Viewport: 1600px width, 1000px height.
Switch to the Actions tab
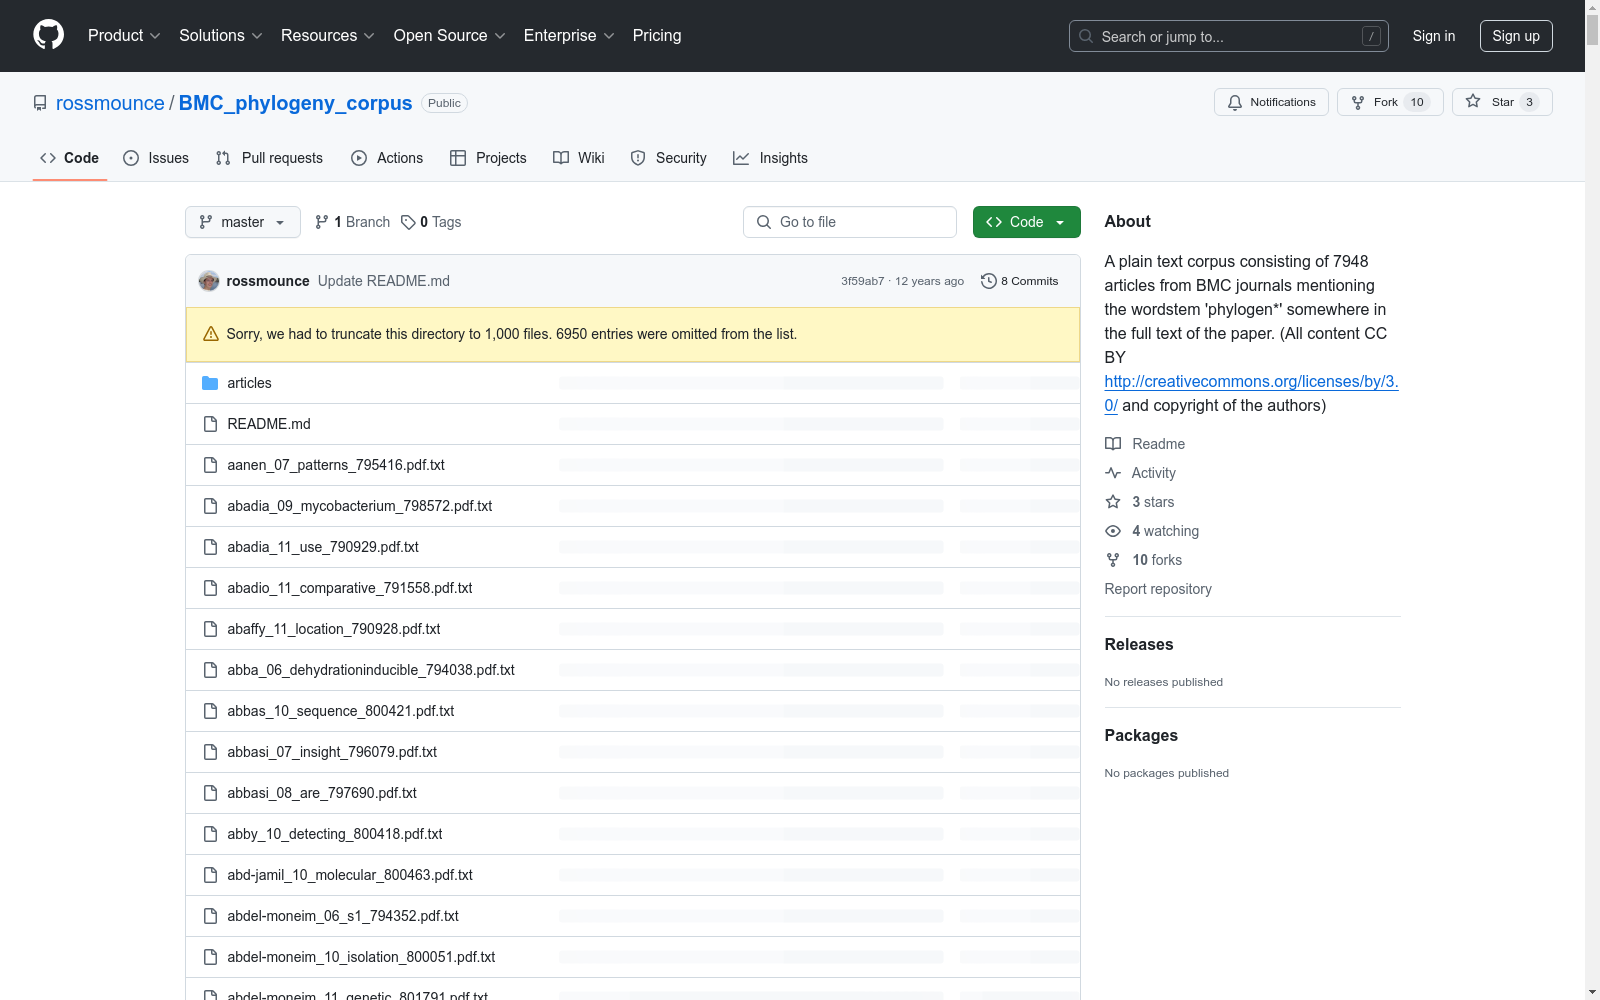tap(387, 158)
